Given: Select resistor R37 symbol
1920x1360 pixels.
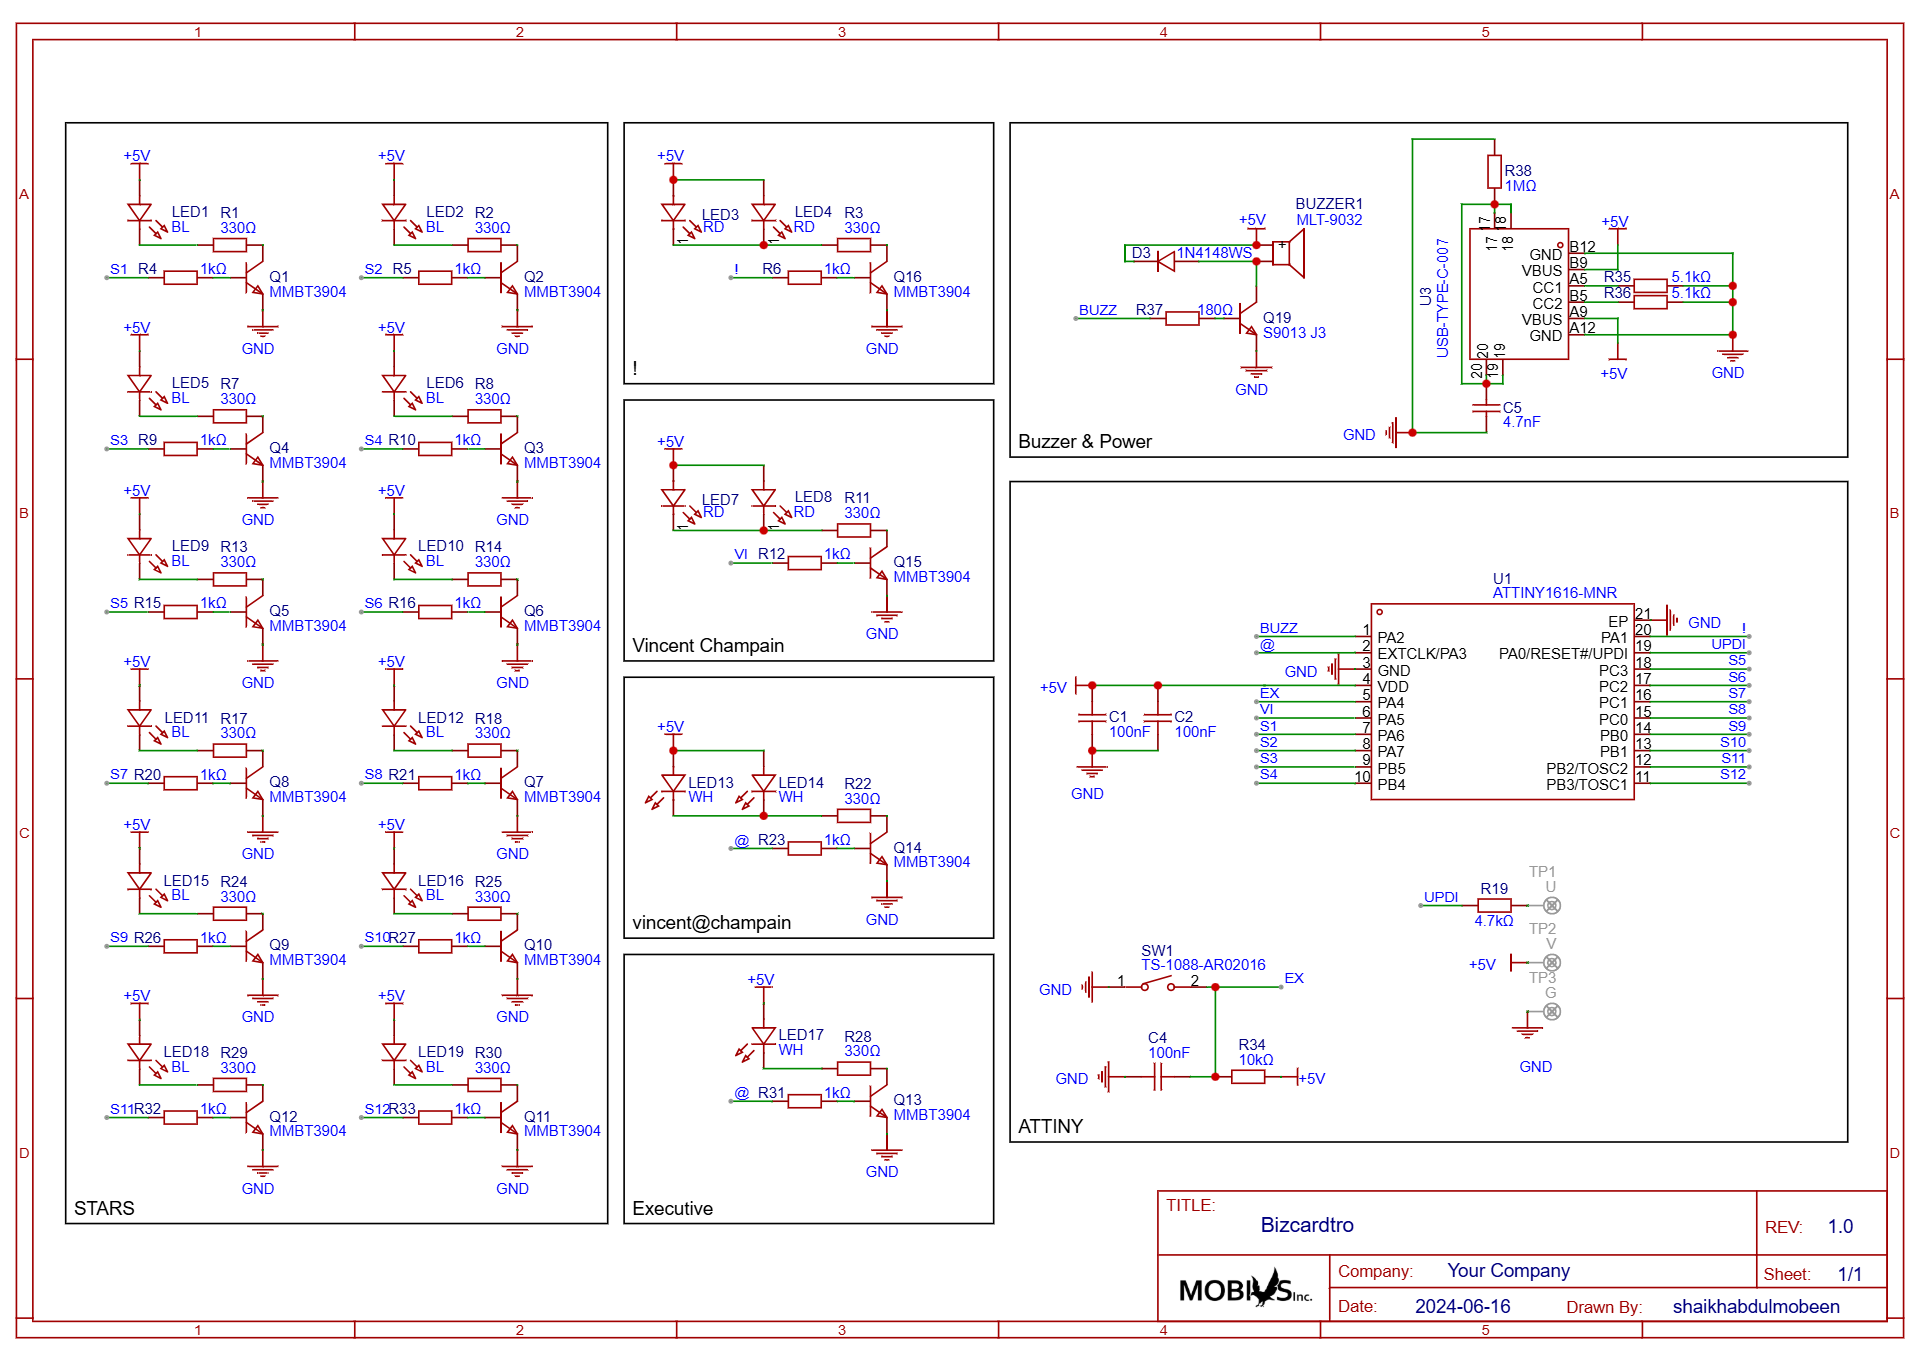Looking at the screenshot, I should point(1182,318).
